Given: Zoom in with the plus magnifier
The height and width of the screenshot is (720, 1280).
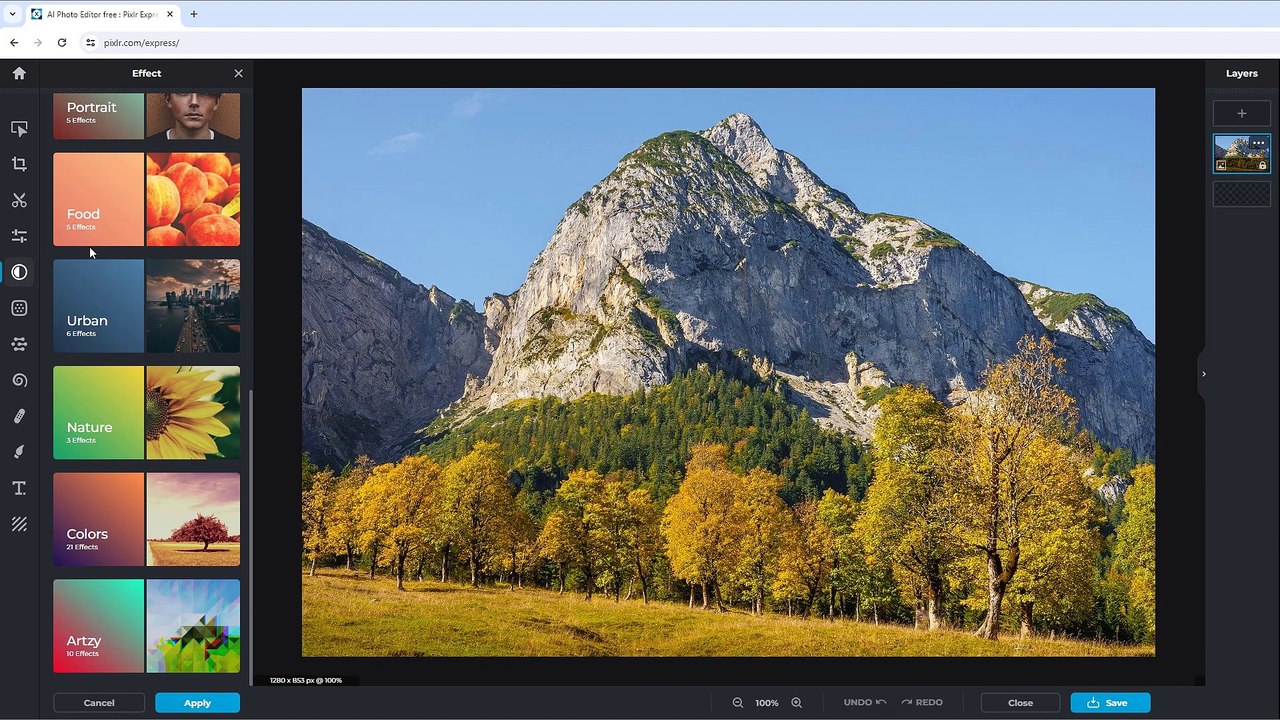Looking at the screenshot, I should point(797,703).
